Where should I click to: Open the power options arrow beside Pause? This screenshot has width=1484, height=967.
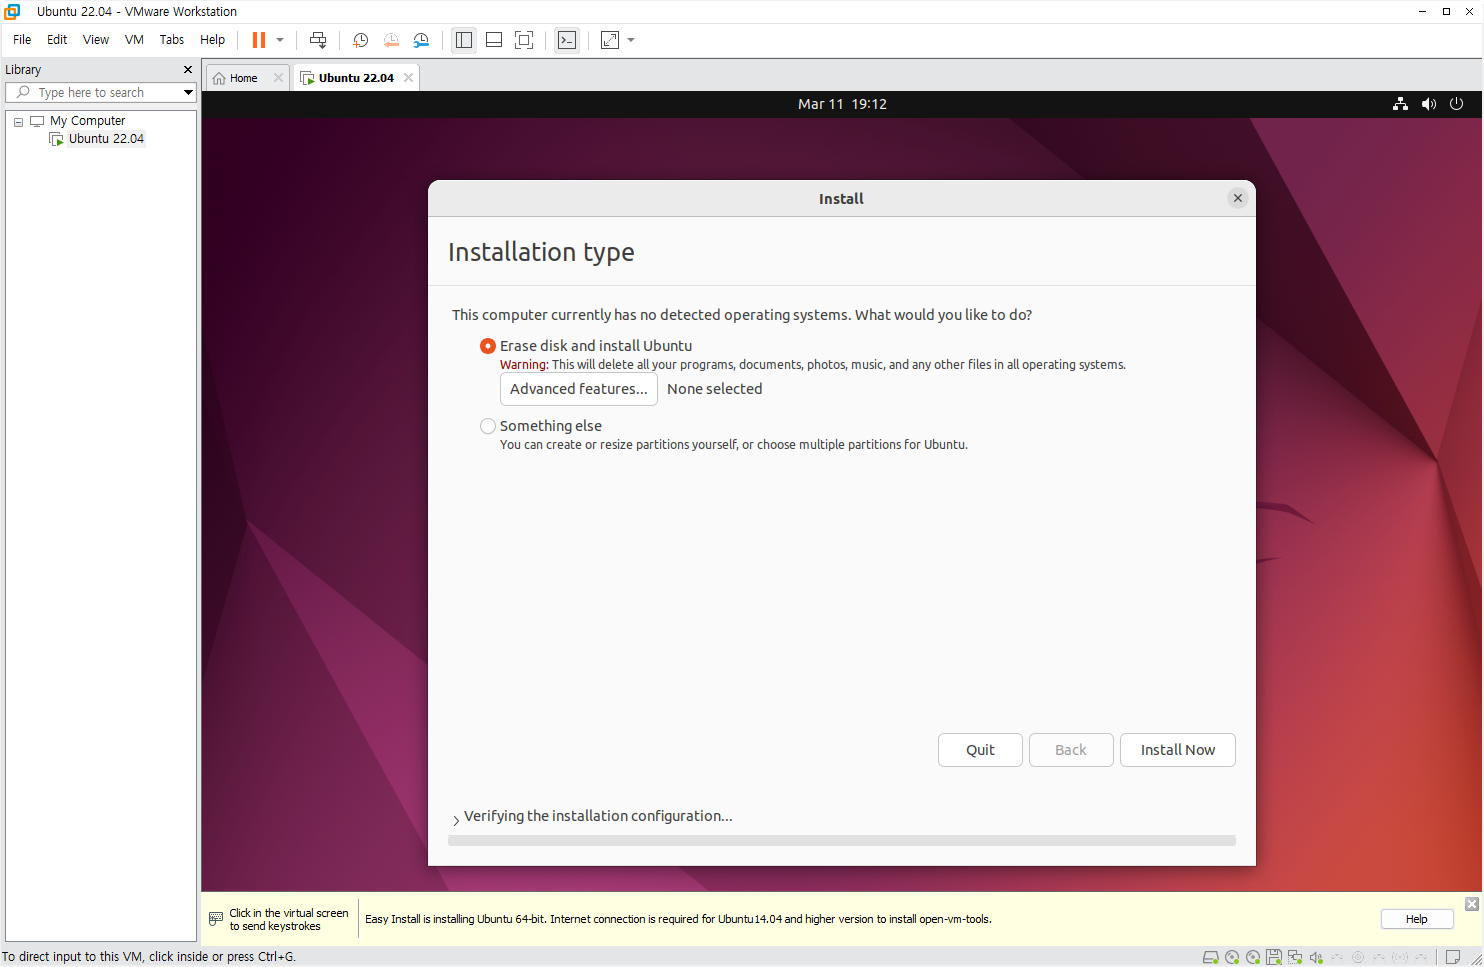click(x=280, y=40)
